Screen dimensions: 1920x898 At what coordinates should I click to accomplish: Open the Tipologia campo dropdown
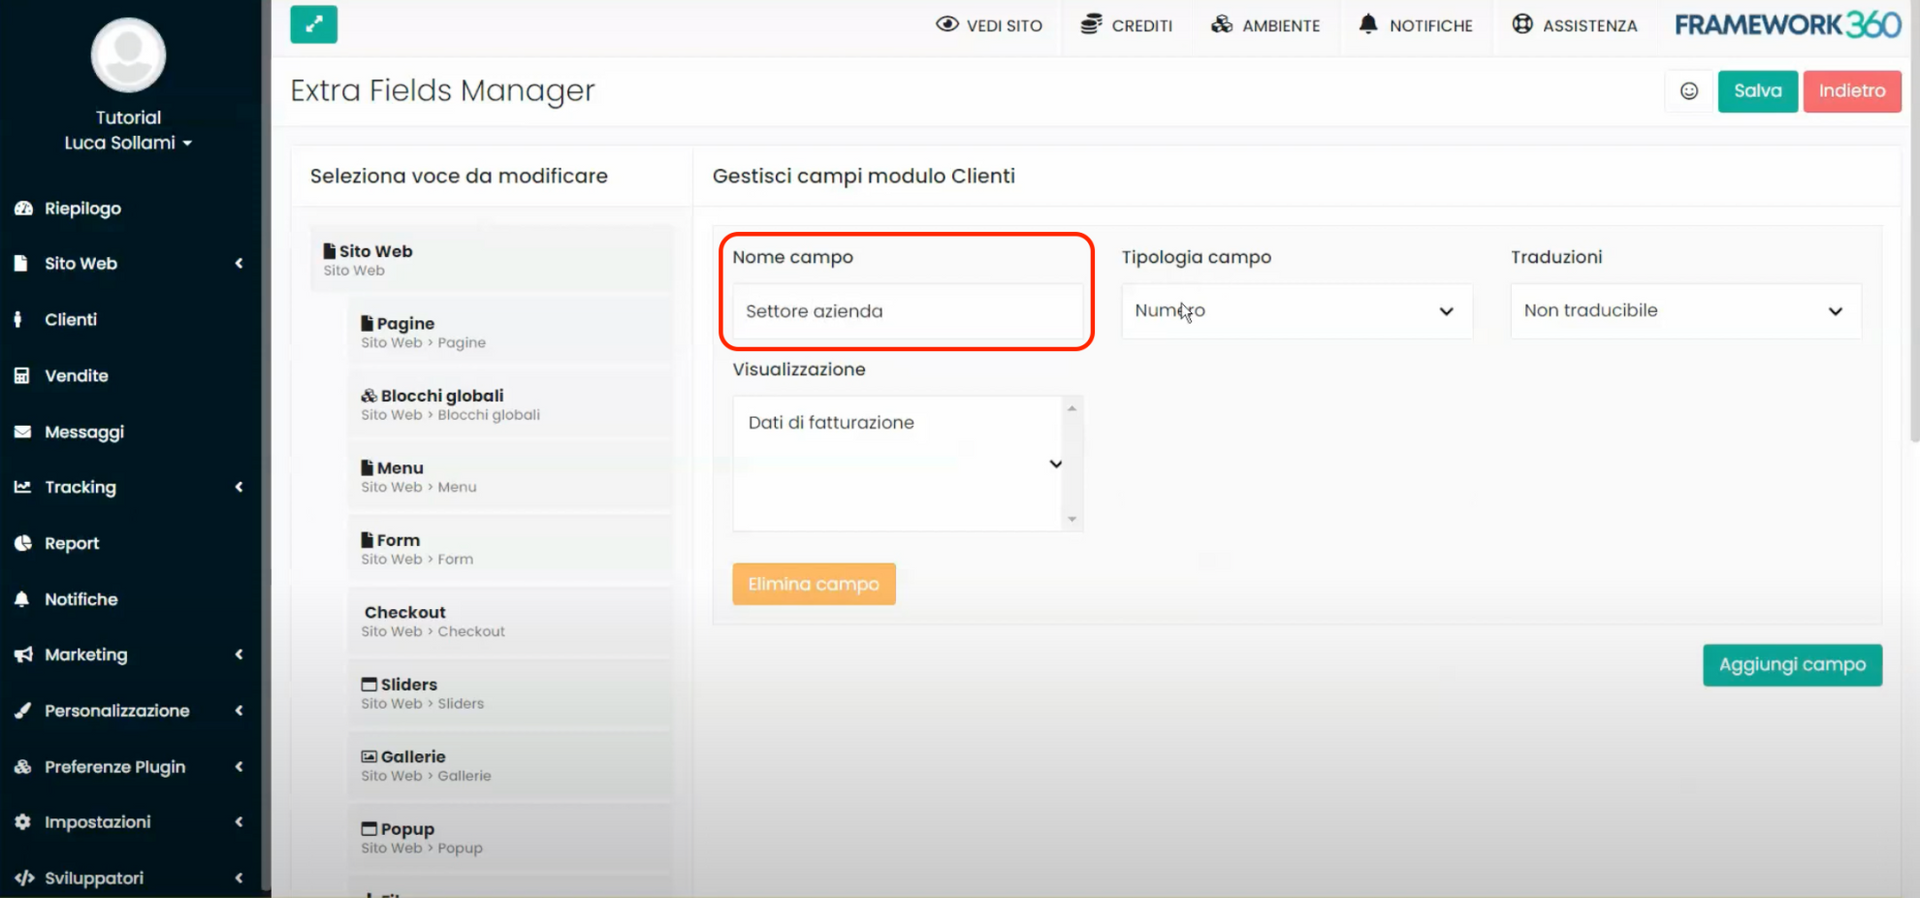coord(1296,311)
